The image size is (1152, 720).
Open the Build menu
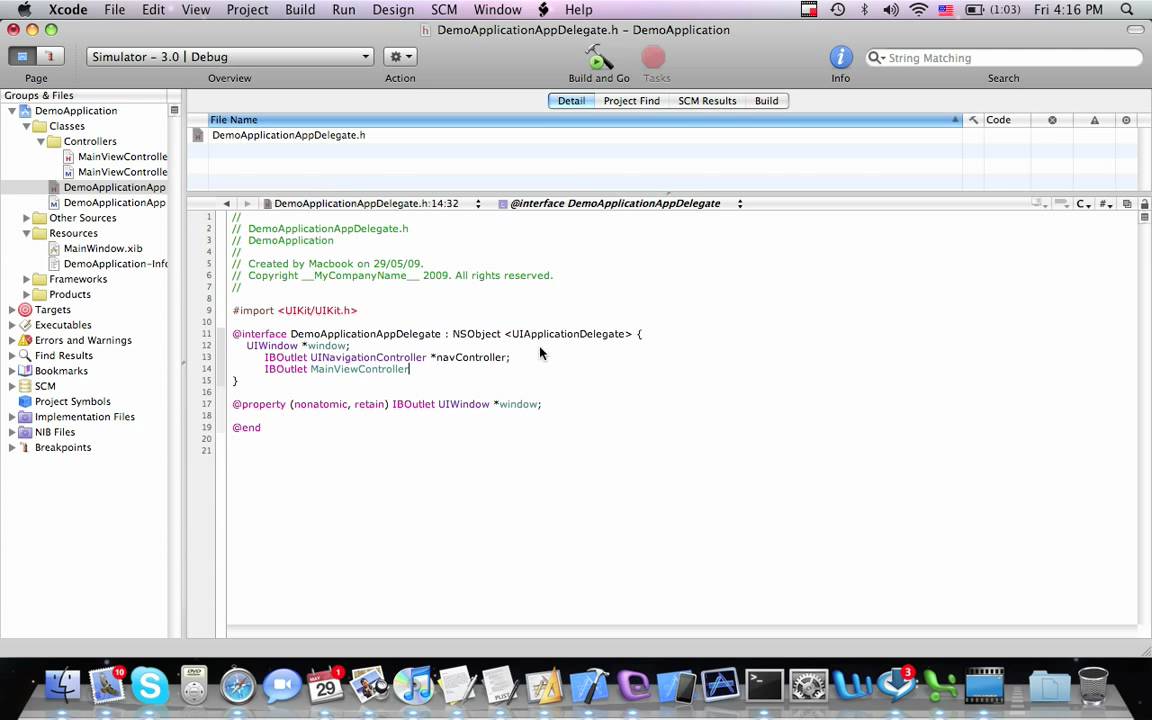click(300, 10)
